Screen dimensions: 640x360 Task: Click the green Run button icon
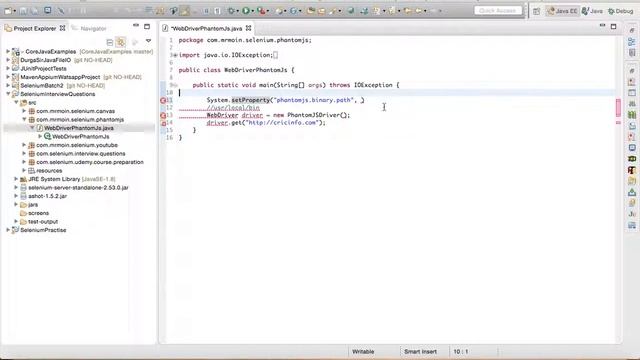(x=246, y=11)
